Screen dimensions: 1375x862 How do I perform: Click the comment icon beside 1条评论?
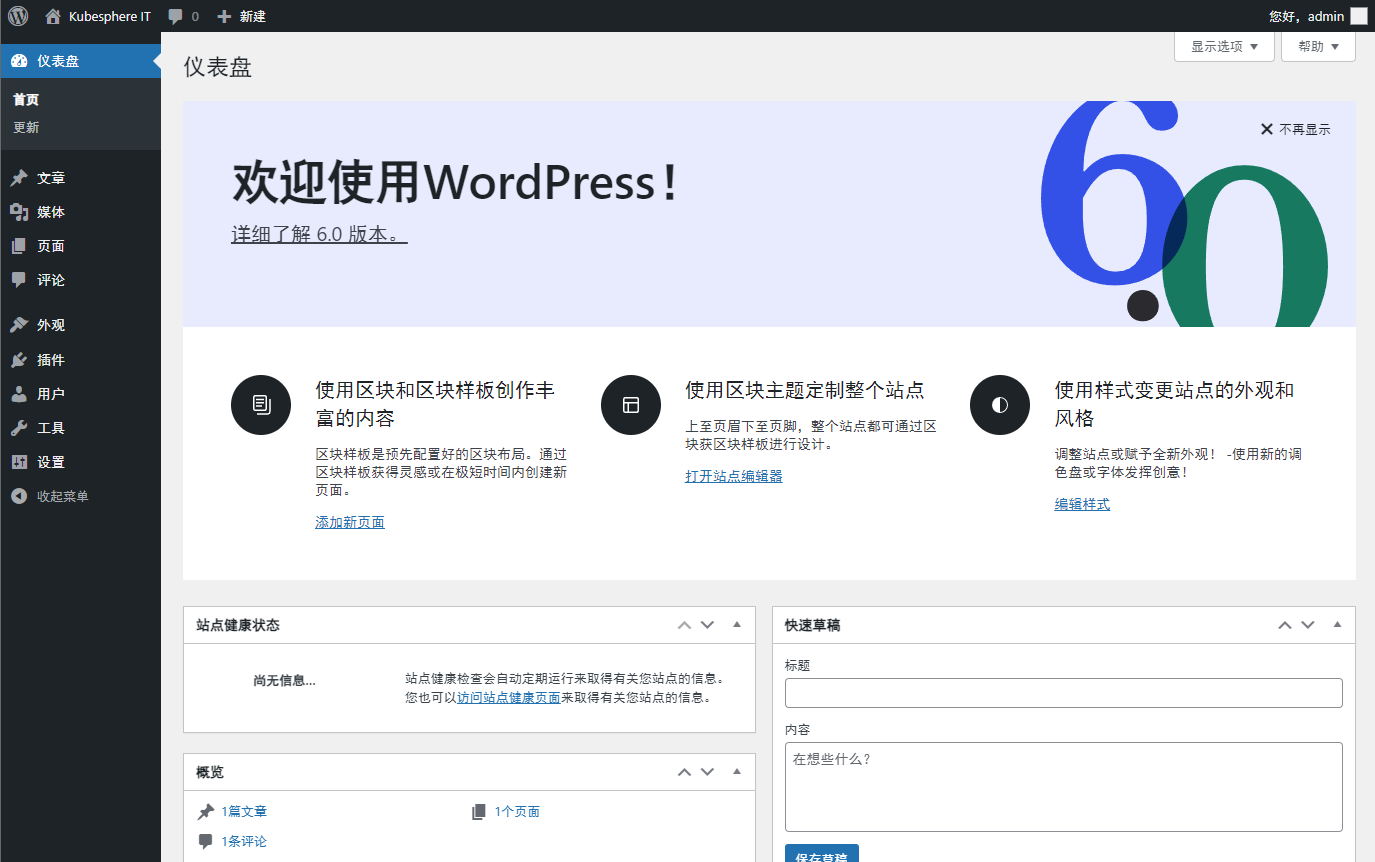(x=206, y=841)
